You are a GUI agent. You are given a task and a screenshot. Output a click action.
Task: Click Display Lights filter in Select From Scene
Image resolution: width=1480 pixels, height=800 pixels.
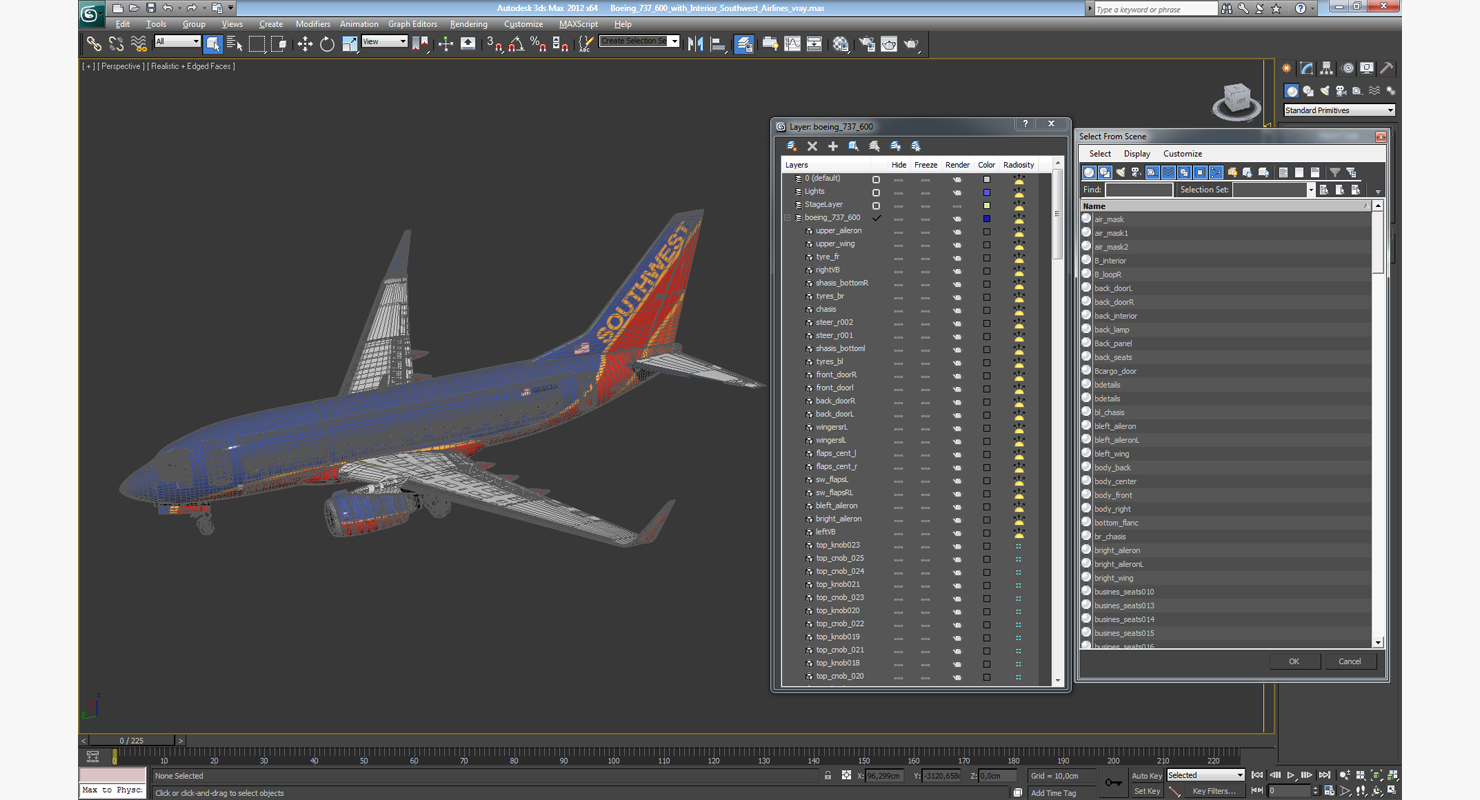coord(1121,172)
